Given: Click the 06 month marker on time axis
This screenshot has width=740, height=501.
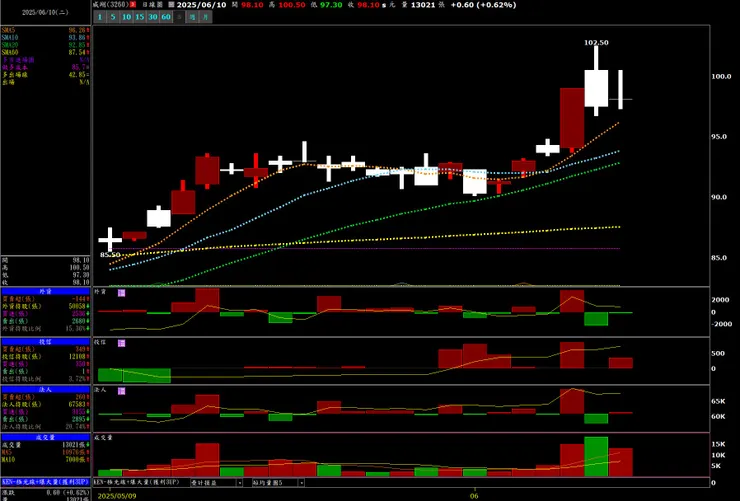Looking at the screenshot, I should tap(474, 496).
